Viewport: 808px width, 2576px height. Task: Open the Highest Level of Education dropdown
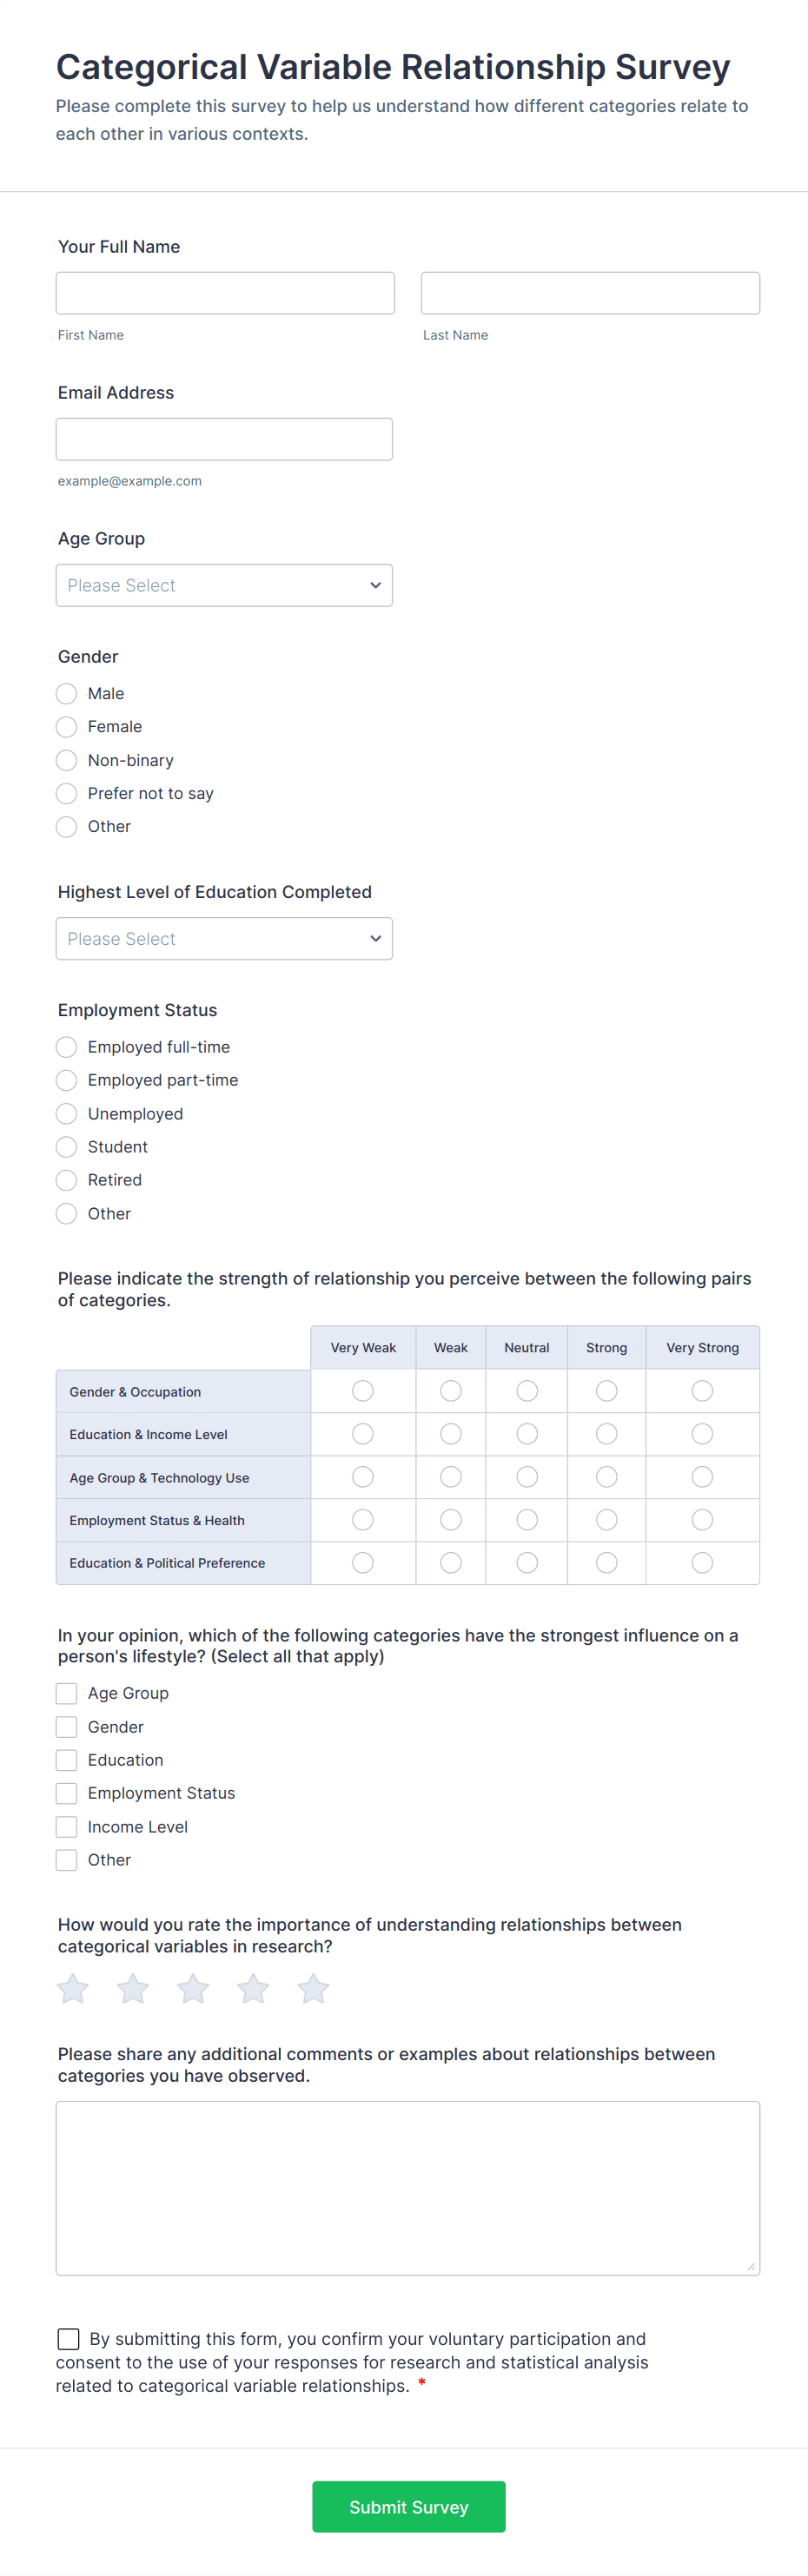pos(224,938)
